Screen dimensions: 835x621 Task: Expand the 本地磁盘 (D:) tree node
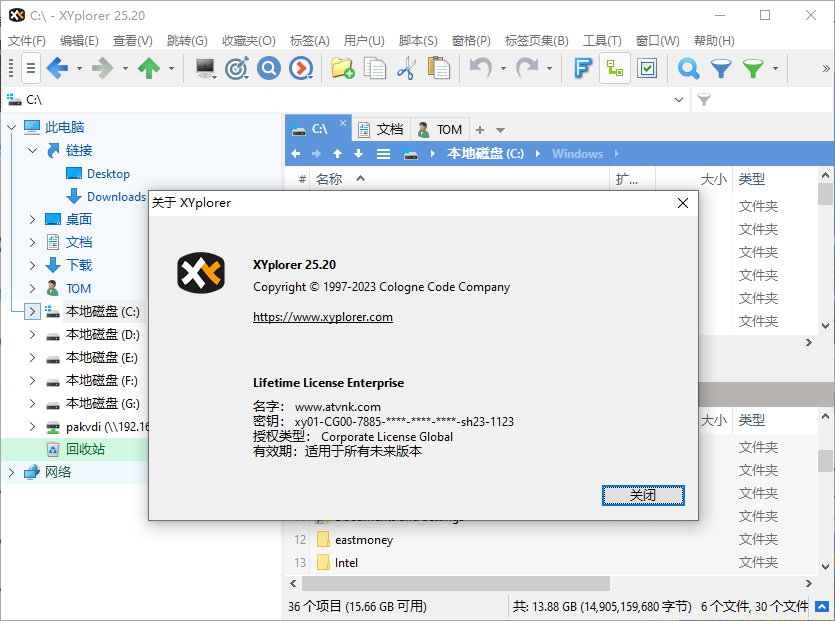[32, 334]
